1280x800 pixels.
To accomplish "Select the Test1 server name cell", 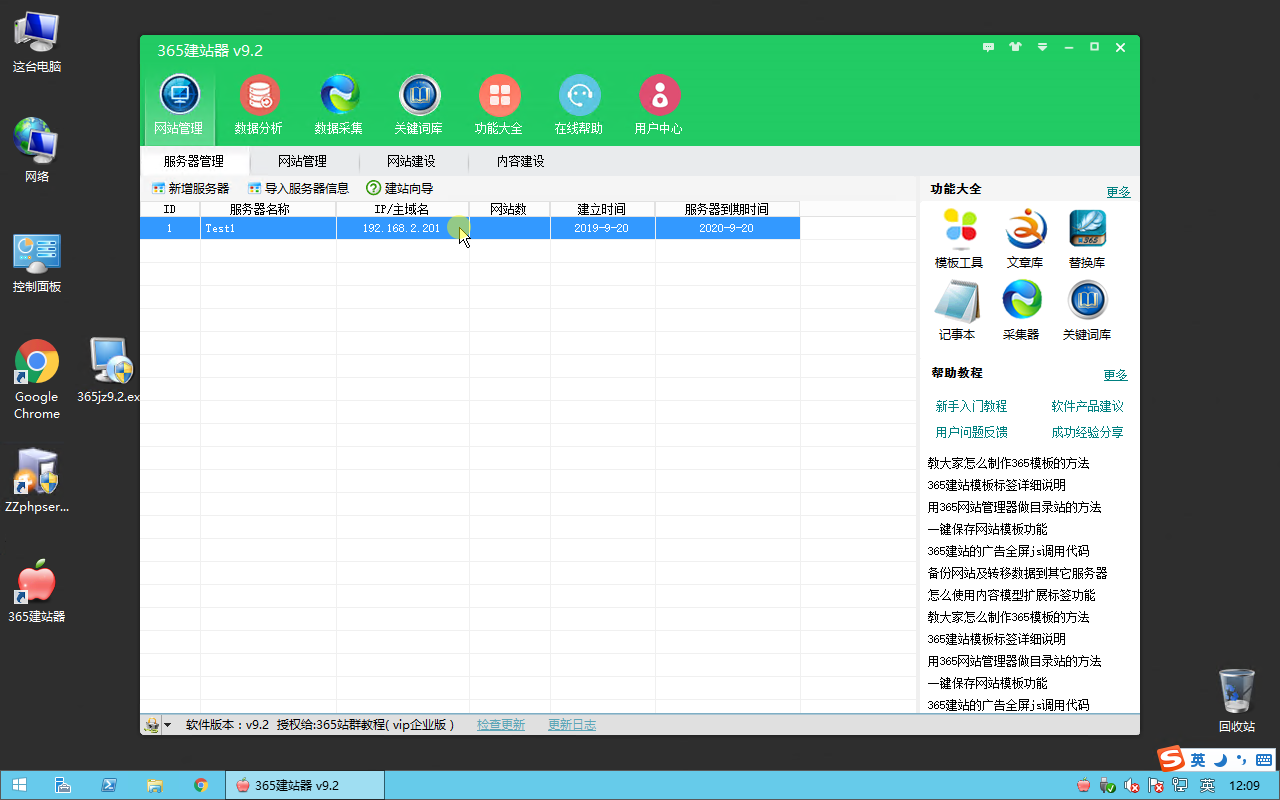I will coord(268,228).
